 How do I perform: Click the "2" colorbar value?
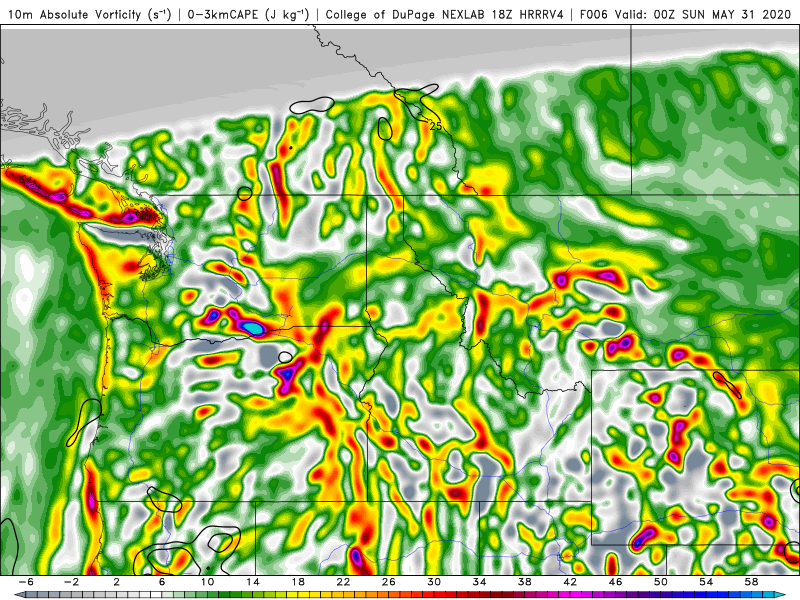coord(117,582)
